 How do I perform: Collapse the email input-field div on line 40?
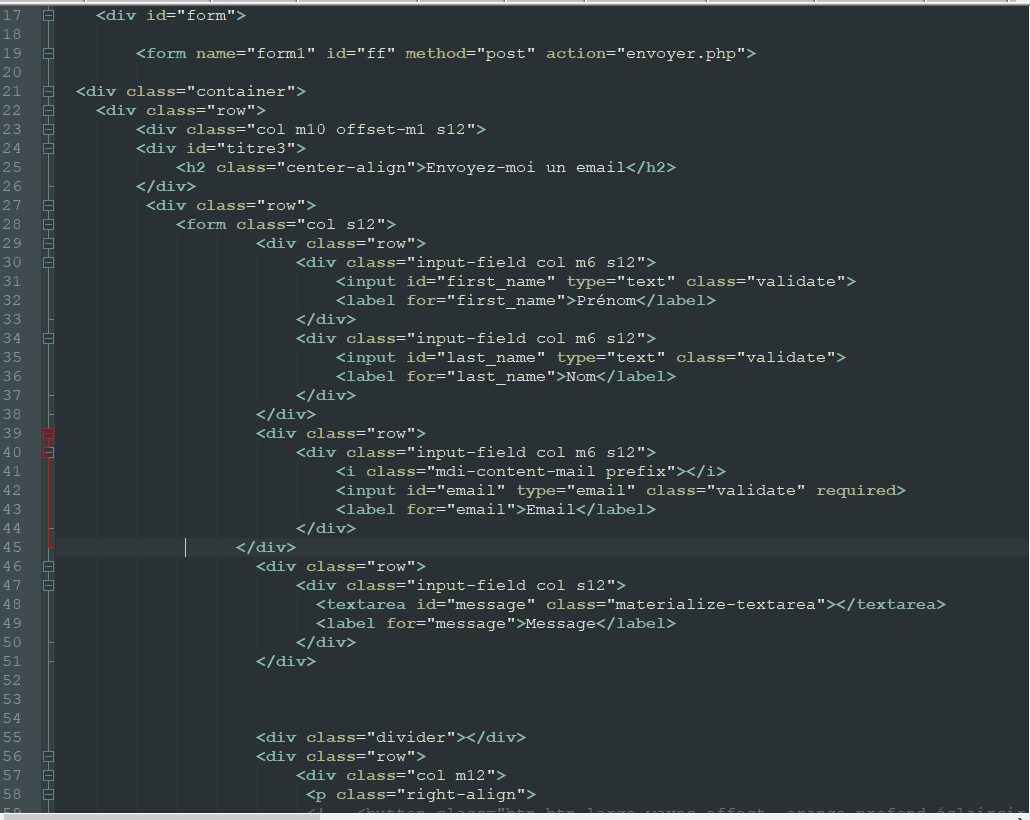click(49, 453)
